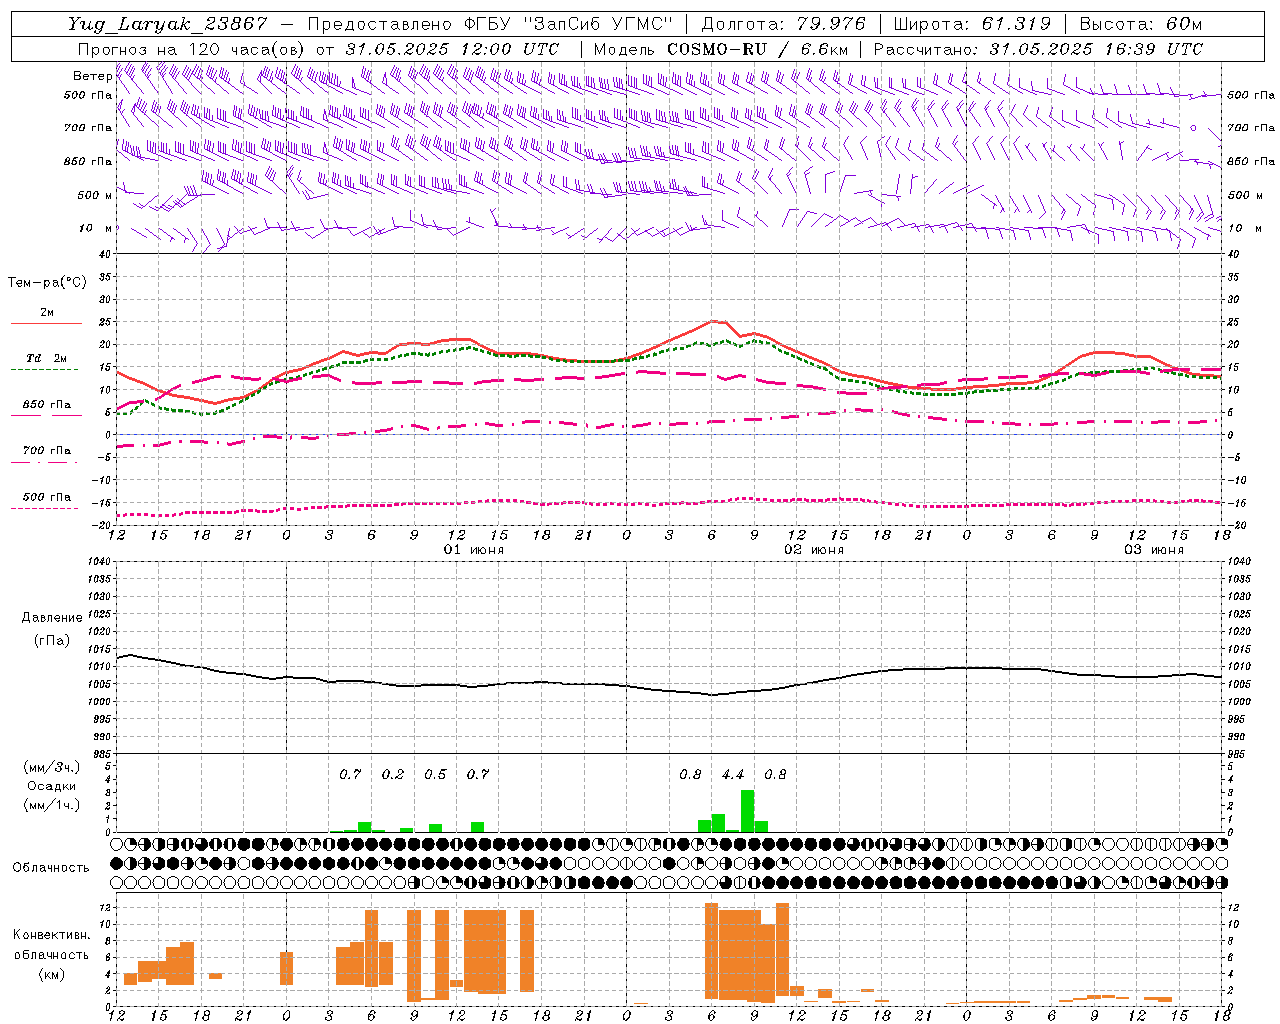Select the text 'Предоставлено ФГБУ "ЗапСиб УГМС"'

(x=490, y=24)
